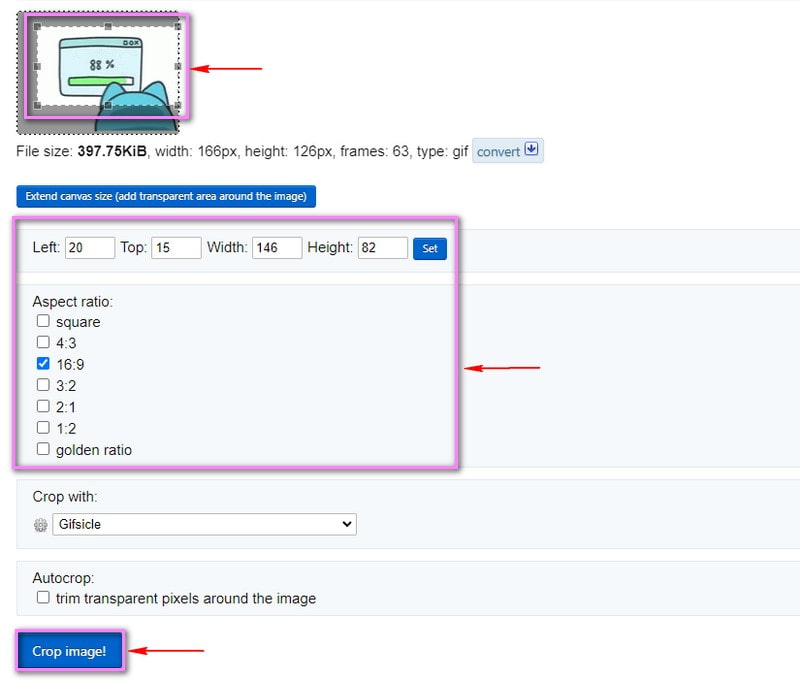Click the gear icon next to Gifsicle

pyautogui.click(x=40, y=525)
